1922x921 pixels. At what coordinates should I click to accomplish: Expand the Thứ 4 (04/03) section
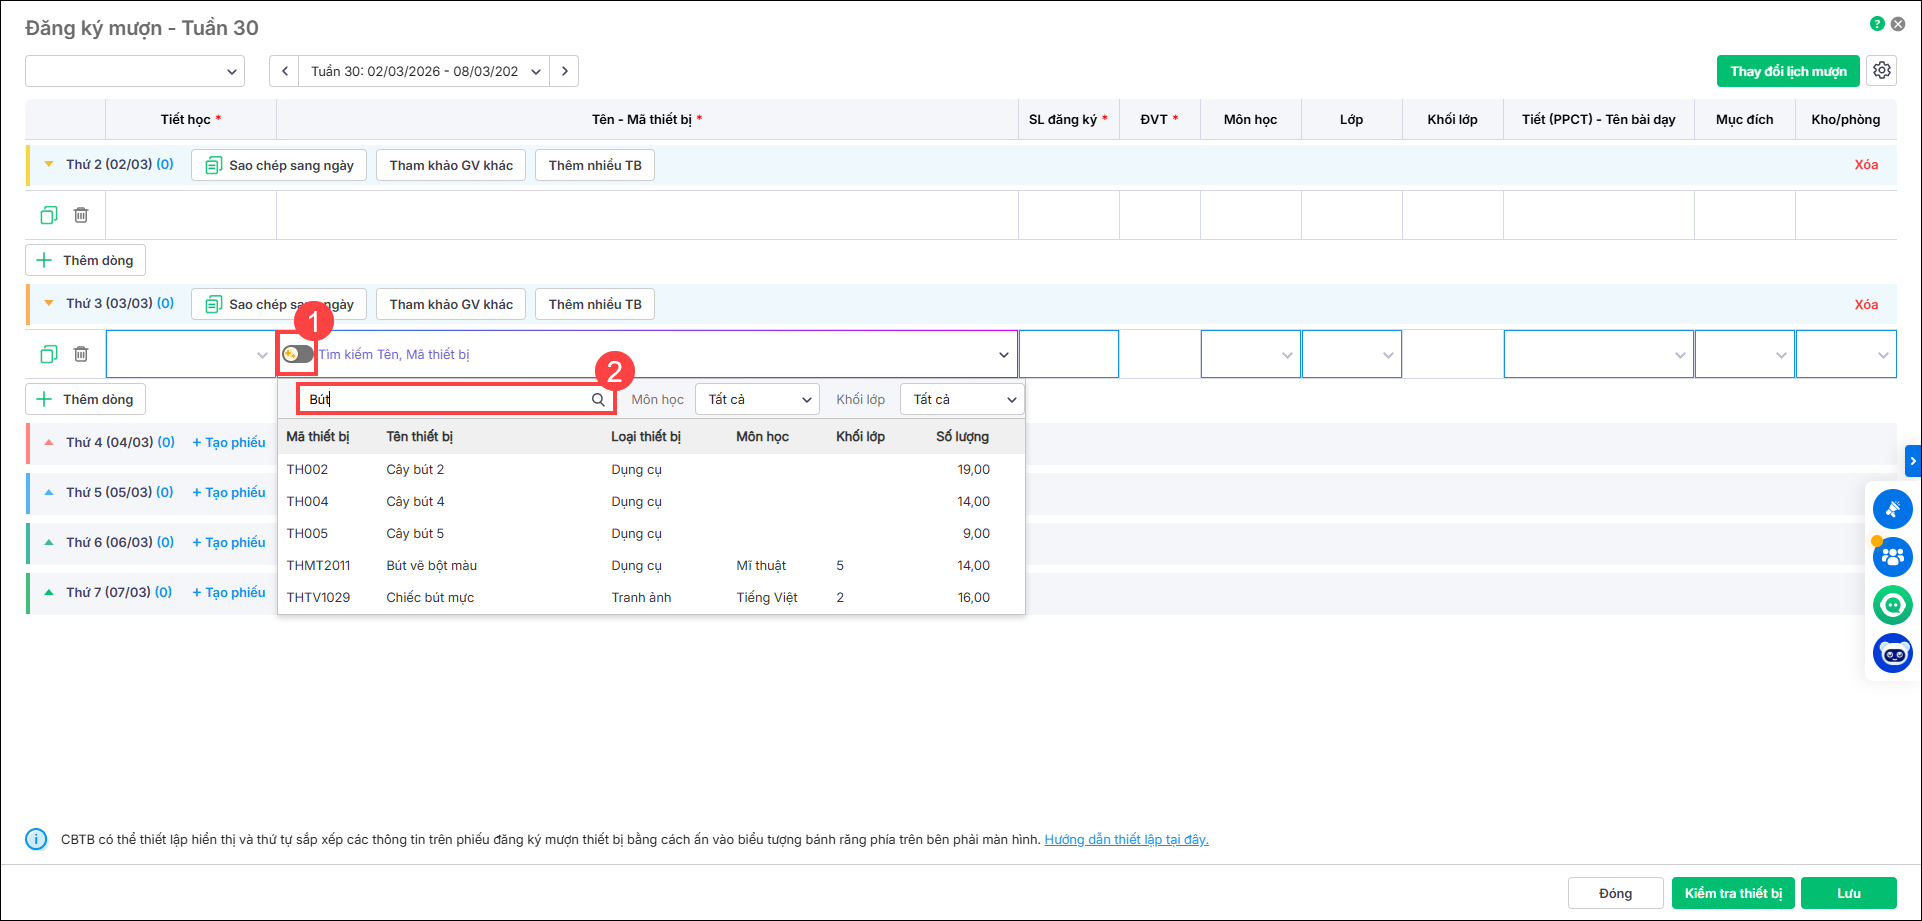[49, 442]
